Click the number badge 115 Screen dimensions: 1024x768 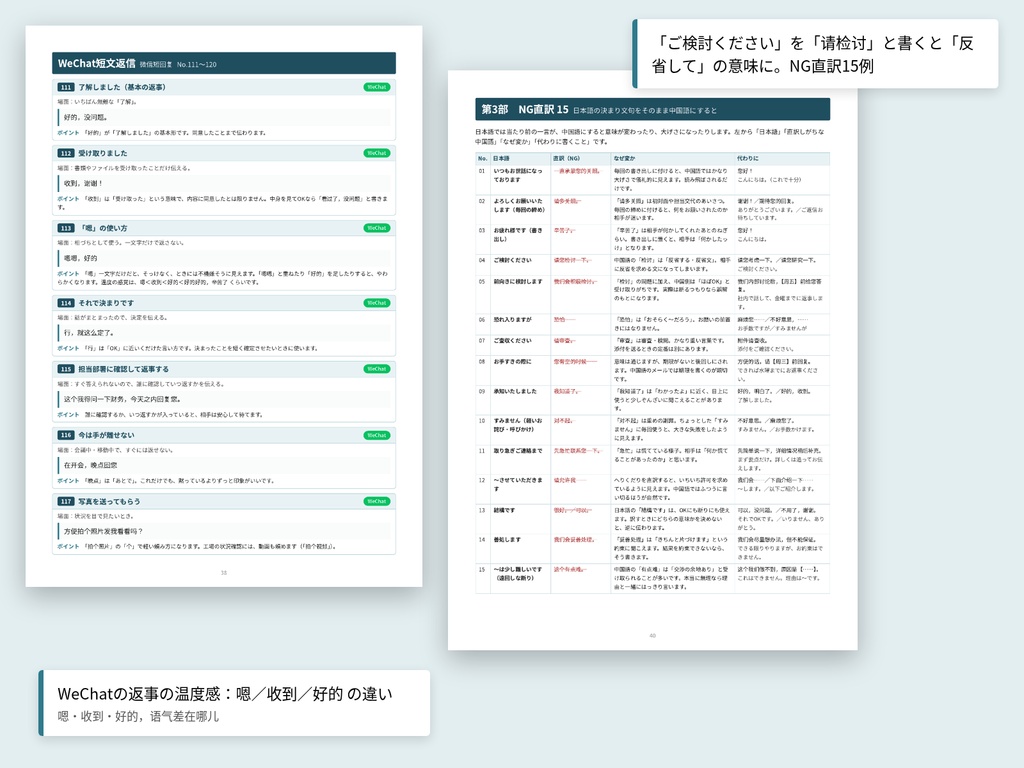click(x=66, y=369)
